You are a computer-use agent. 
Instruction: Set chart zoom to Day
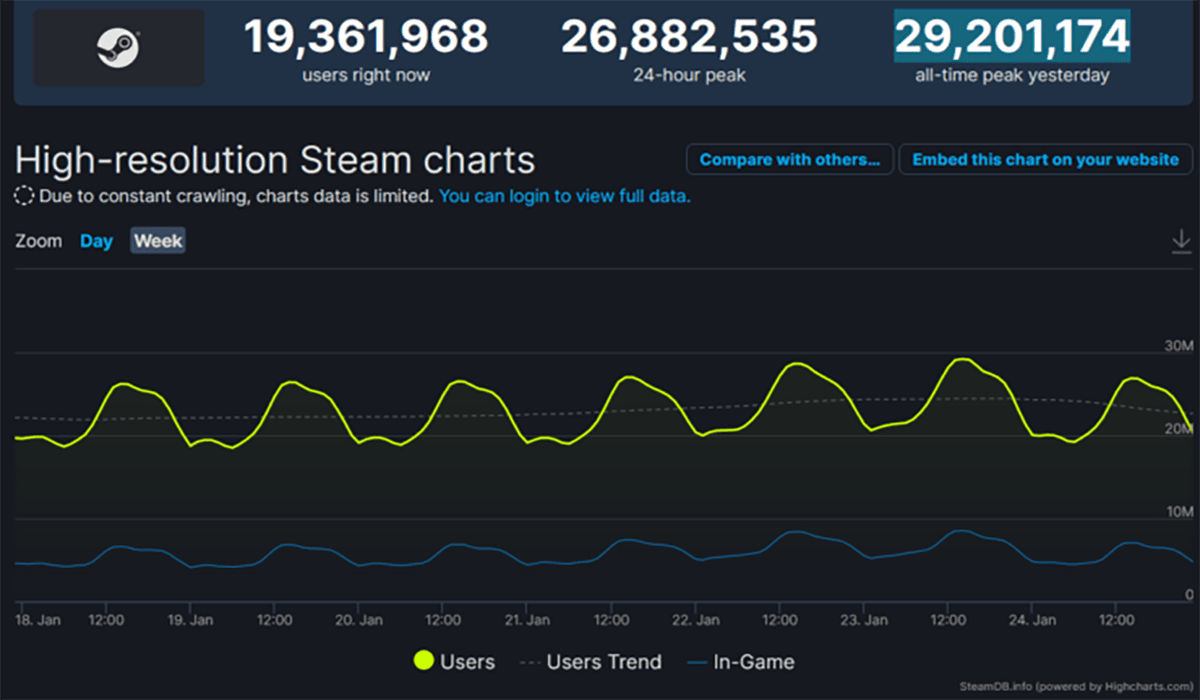coord(96,241)
